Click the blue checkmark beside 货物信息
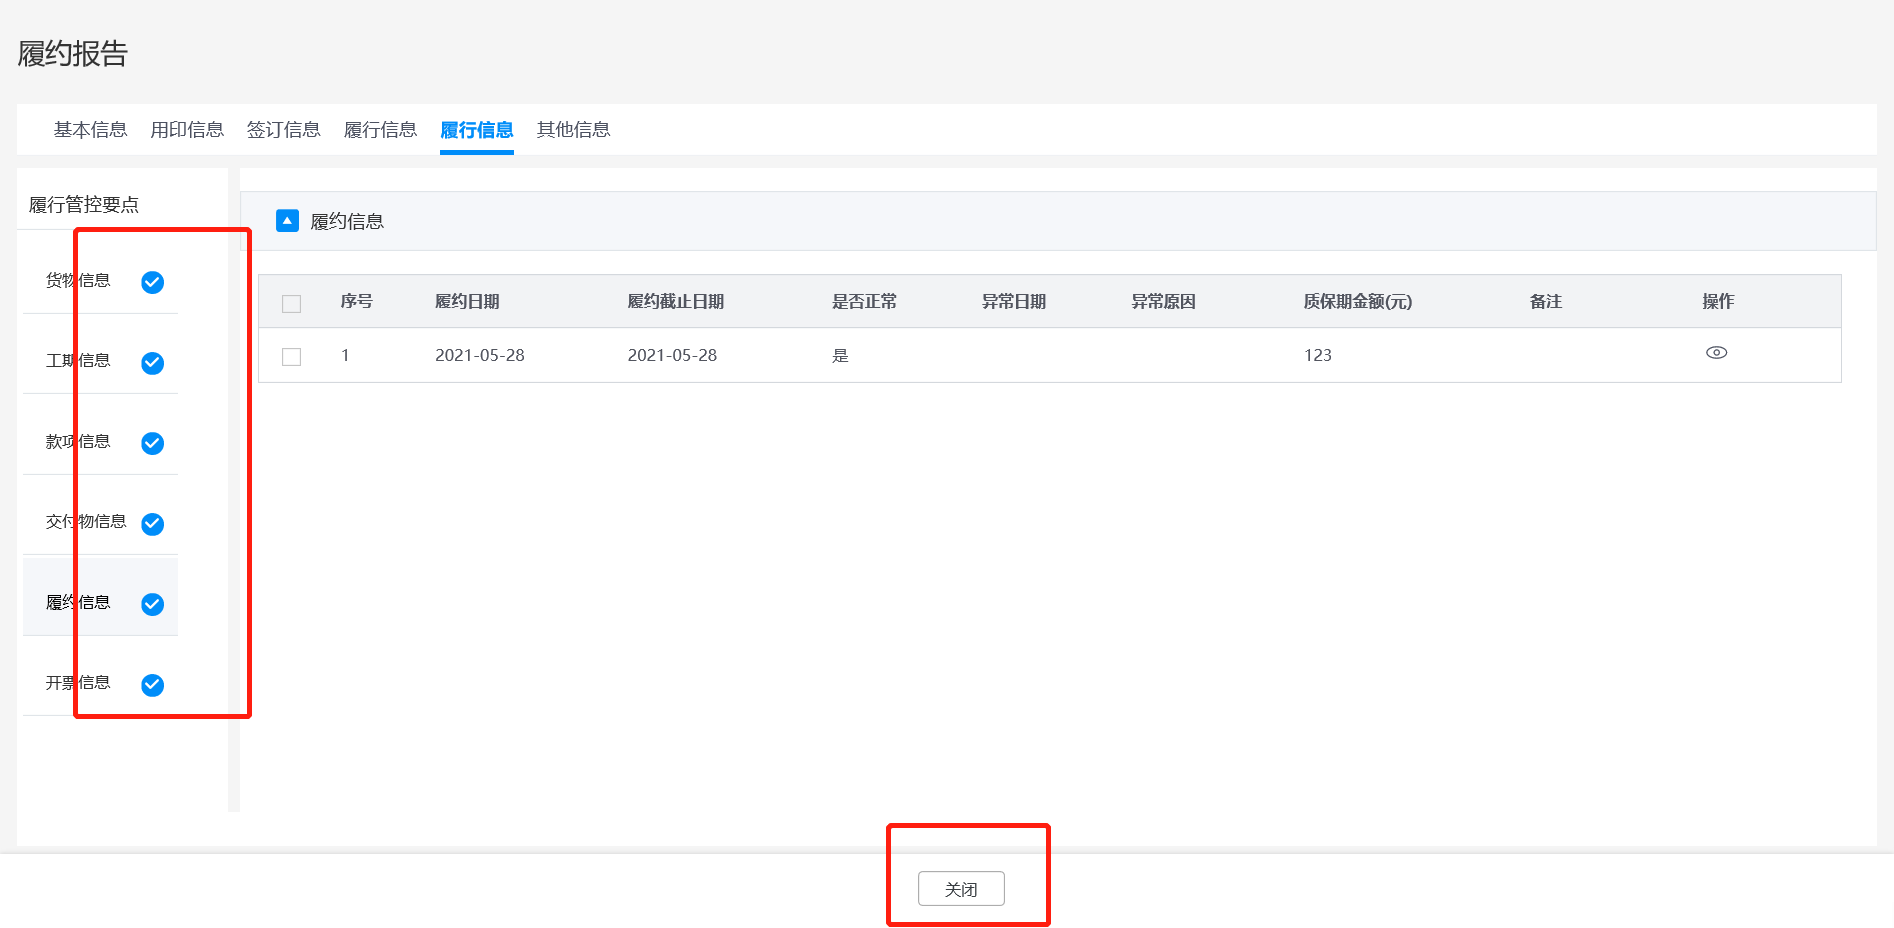The image size is (1894, 928). 152,282
